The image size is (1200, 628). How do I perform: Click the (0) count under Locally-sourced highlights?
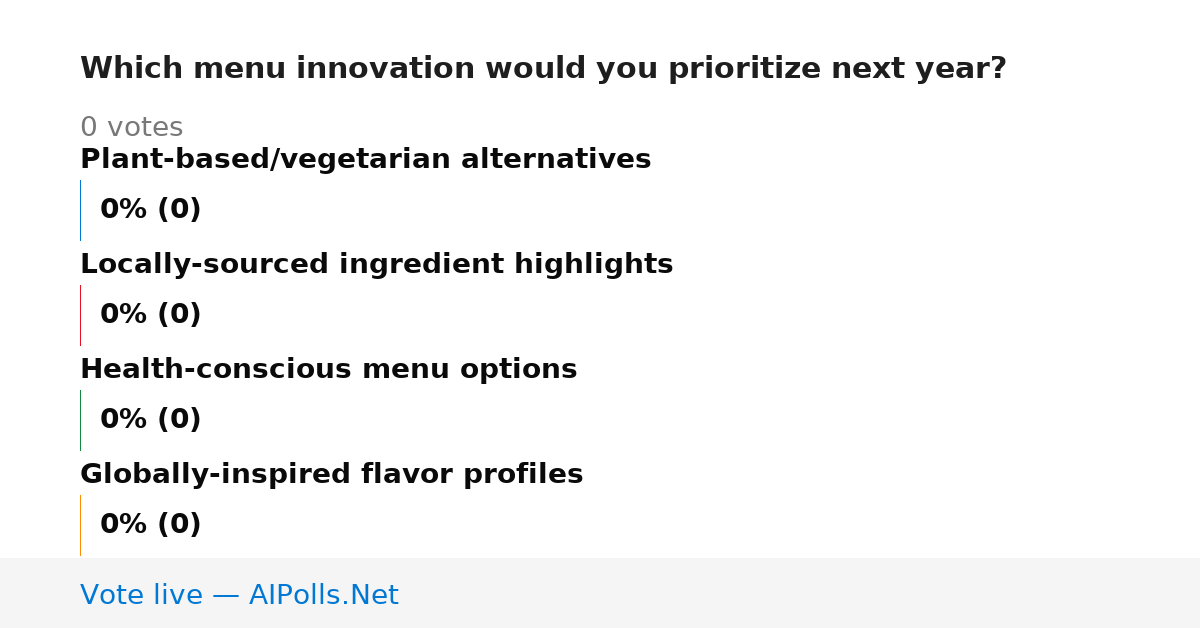[179, 315]
